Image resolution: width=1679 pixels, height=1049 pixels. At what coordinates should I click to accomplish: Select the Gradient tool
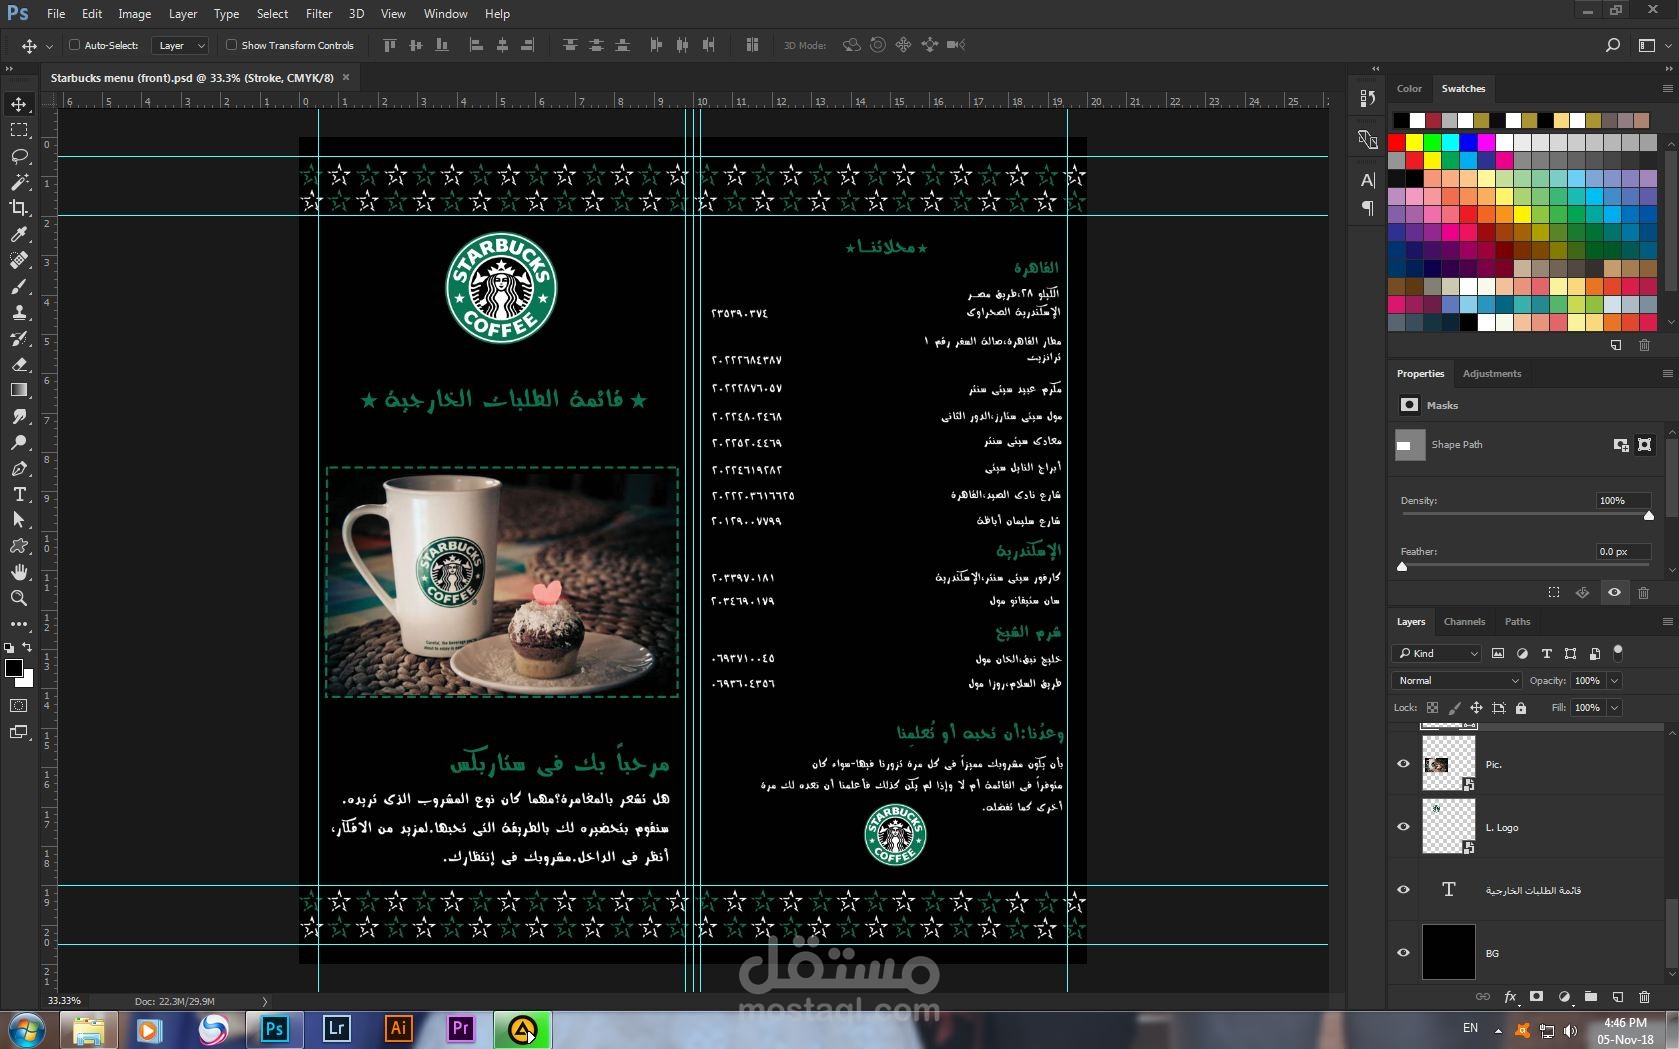click(19, 390)
